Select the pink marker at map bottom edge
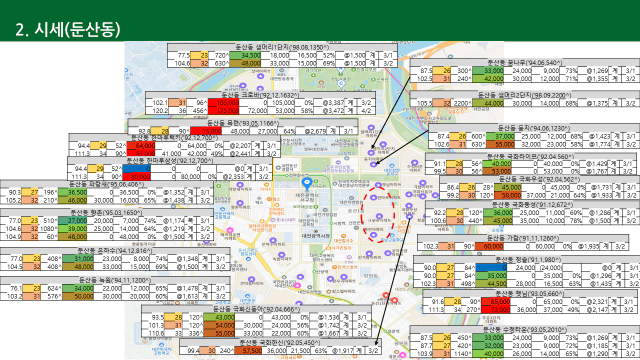The width and height of the screenshot is (640, 360). click(x=402, y=355)
